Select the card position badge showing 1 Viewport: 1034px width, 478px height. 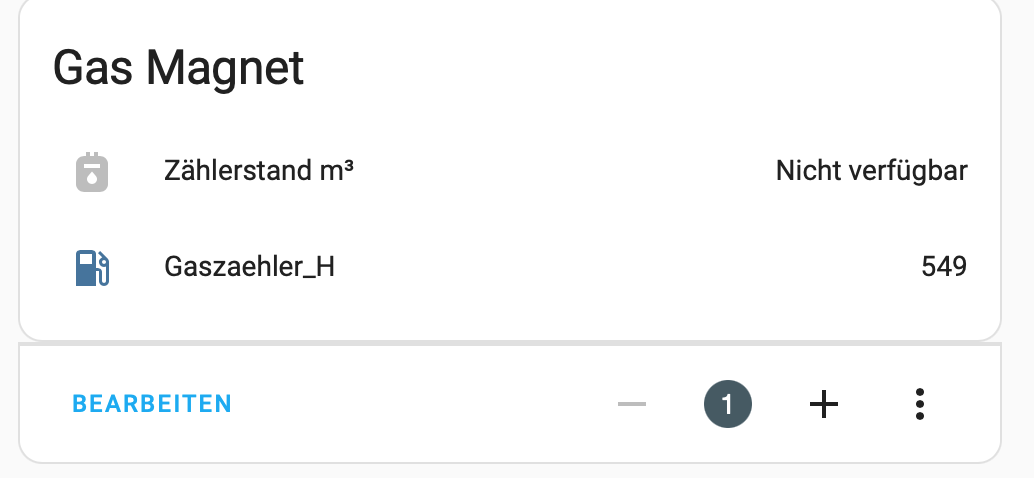(727, 404)
